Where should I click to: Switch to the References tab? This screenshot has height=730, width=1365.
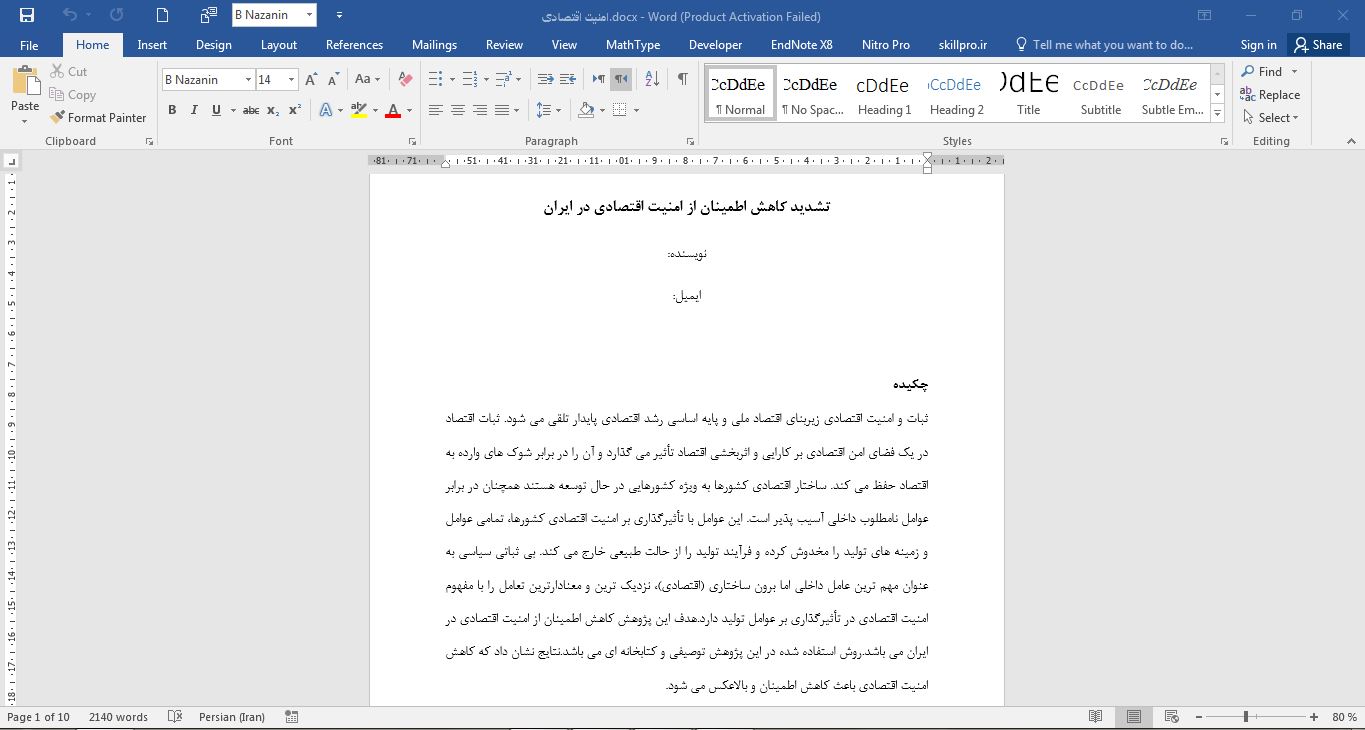(x=354, y=45)
